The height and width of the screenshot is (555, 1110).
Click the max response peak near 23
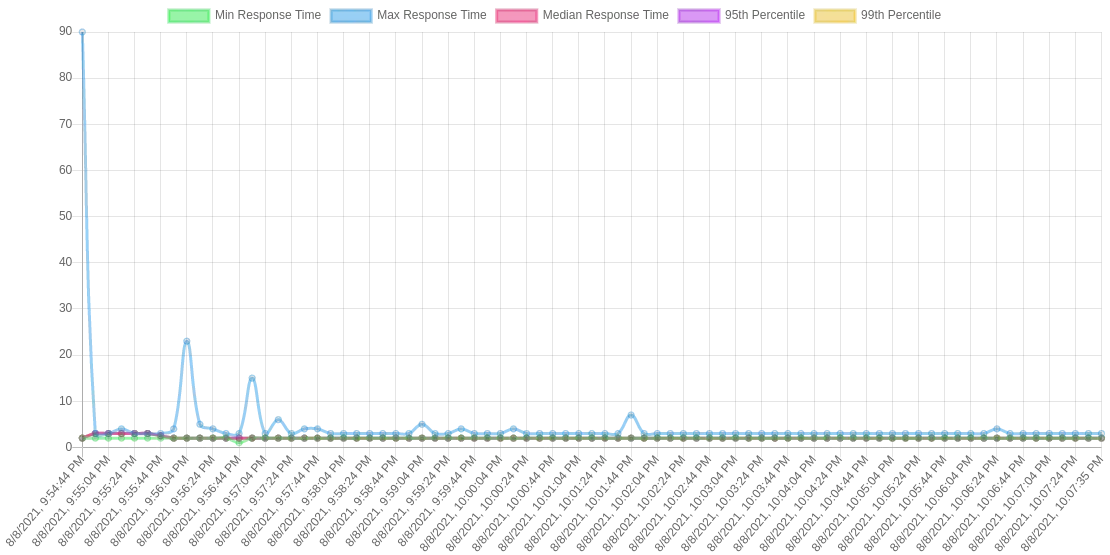click(x=187, y=341)
